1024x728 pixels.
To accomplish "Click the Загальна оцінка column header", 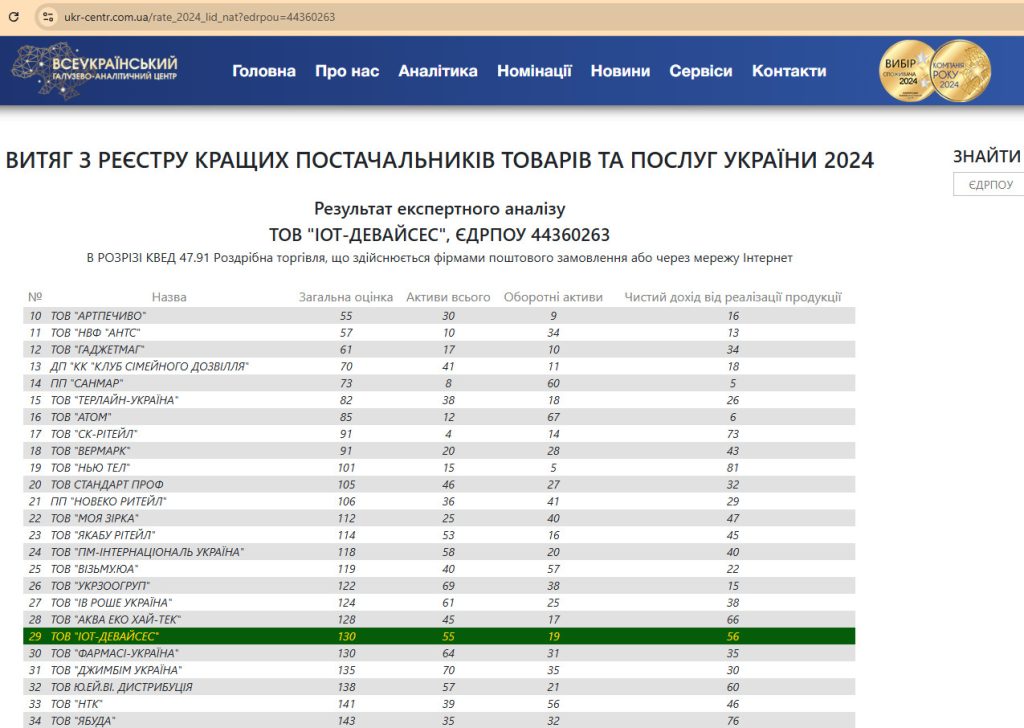I will pyautogui.click(x=346, y=297).
